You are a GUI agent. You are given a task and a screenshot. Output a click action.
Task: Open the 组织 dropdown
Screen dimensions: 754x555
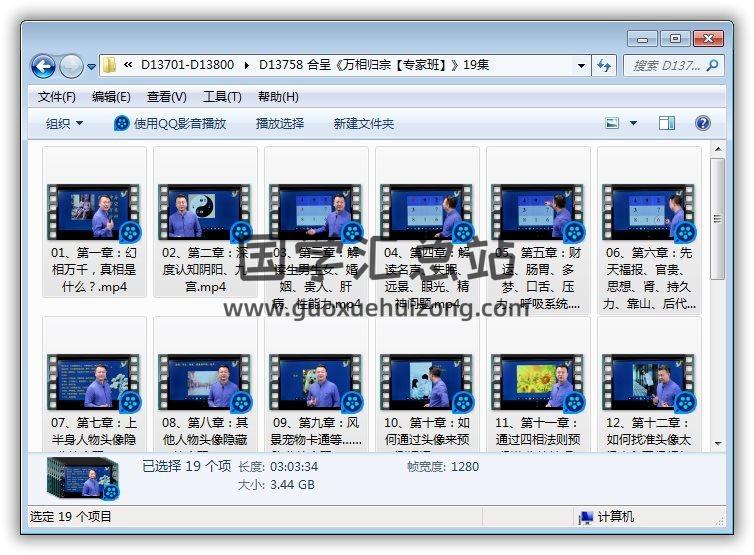point(64,124)
